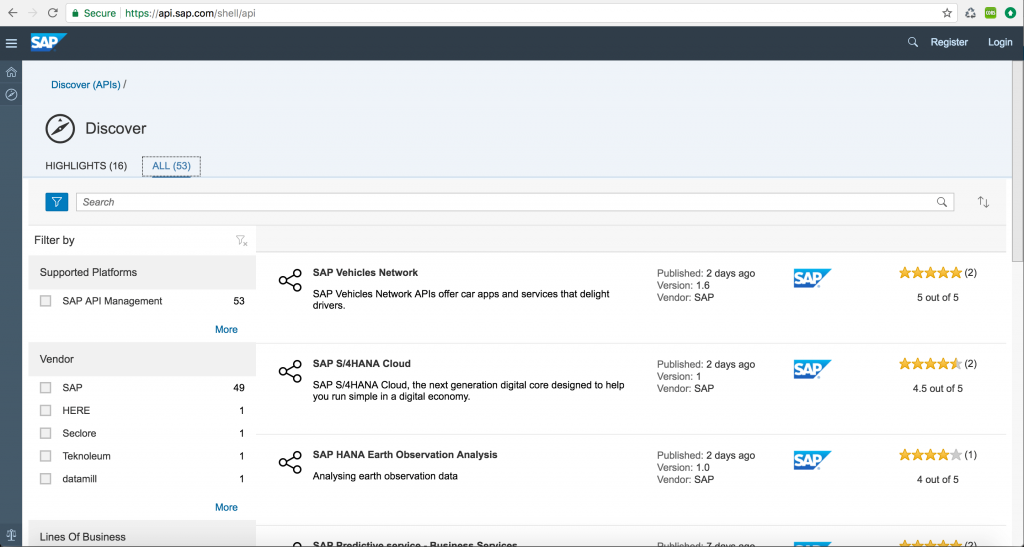Check the Teknoleum vendor checkbox
Viewport: 1024px width, 547px height.
(x=46, y=456)
